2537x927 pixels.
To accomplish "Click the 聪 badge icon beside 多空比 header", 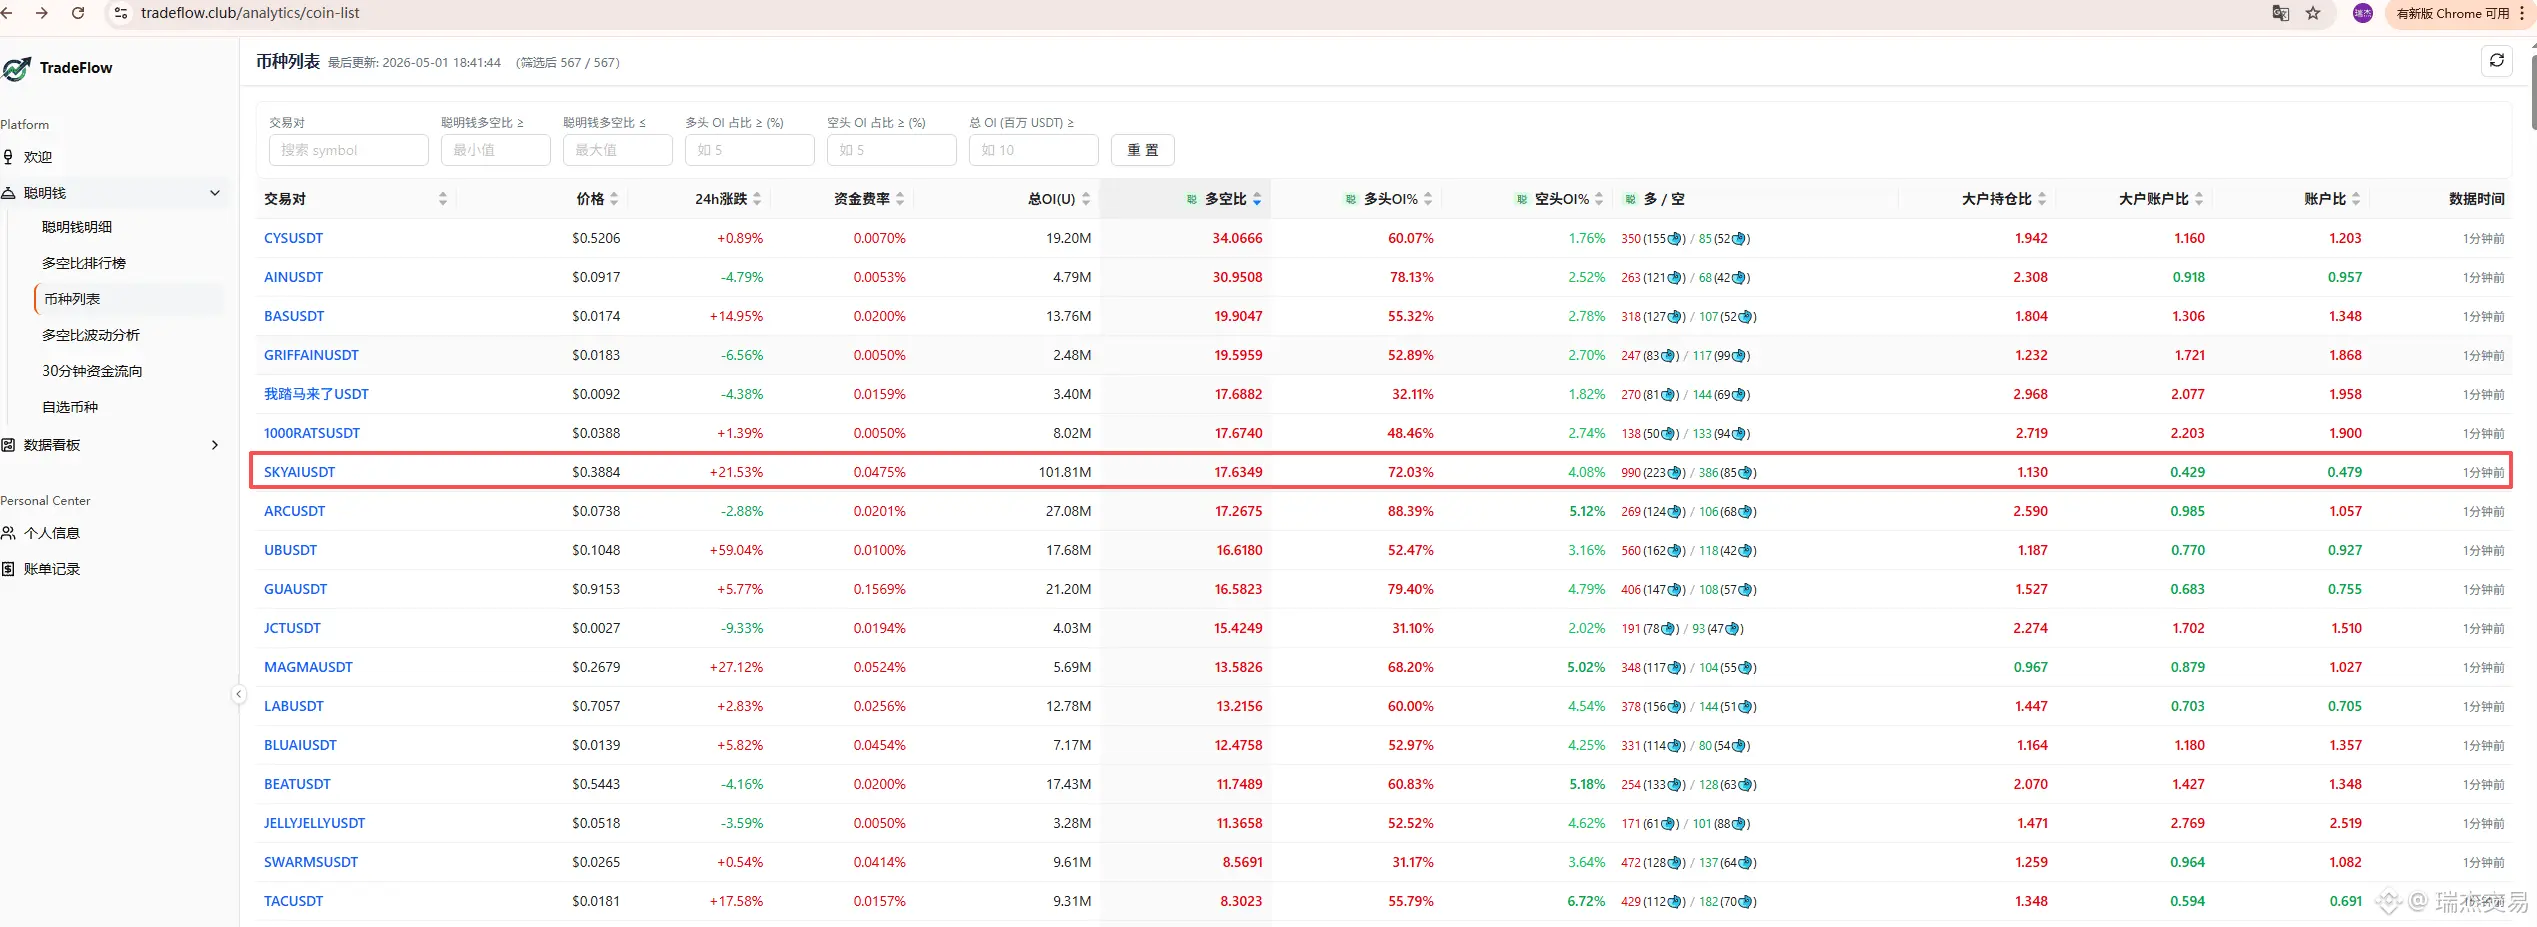I will tap(1191, 199).
